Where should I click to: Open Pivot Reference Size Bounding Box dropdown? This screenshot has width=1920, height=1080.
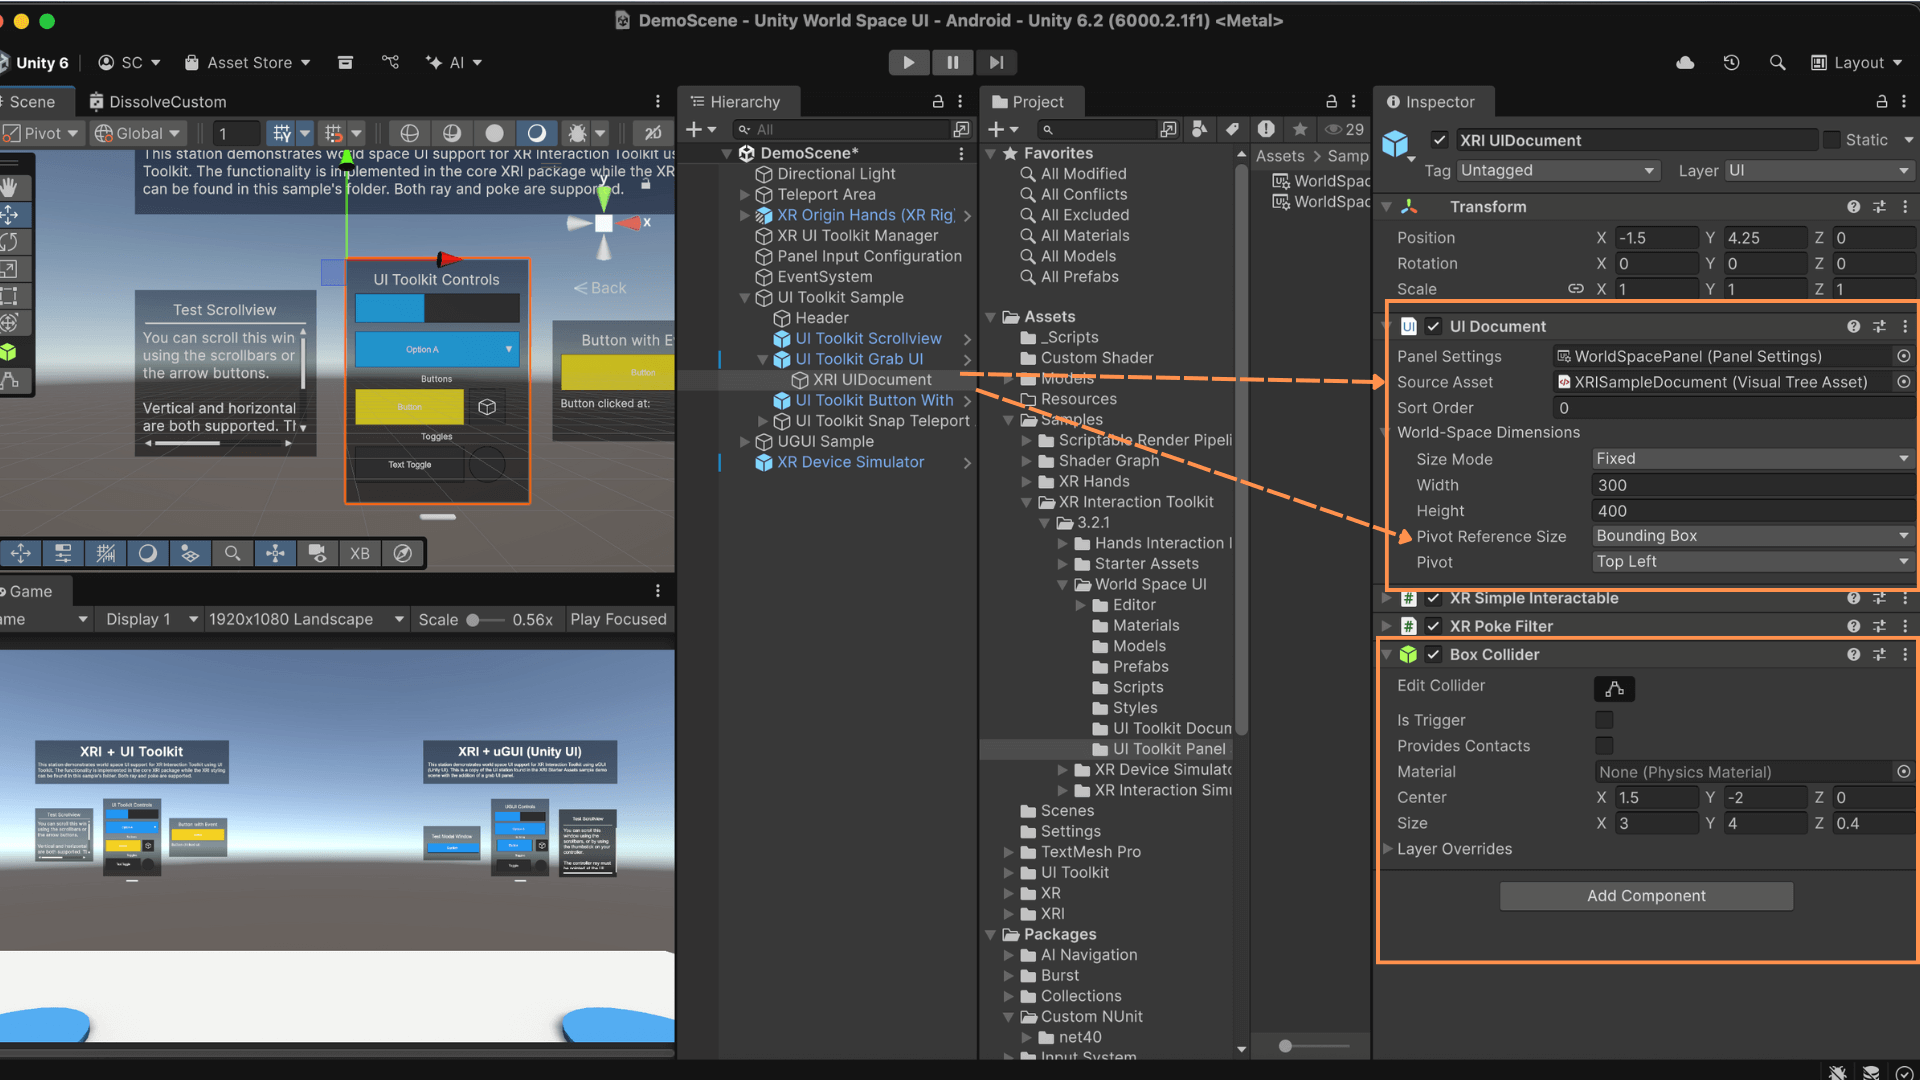(1752, 536)
